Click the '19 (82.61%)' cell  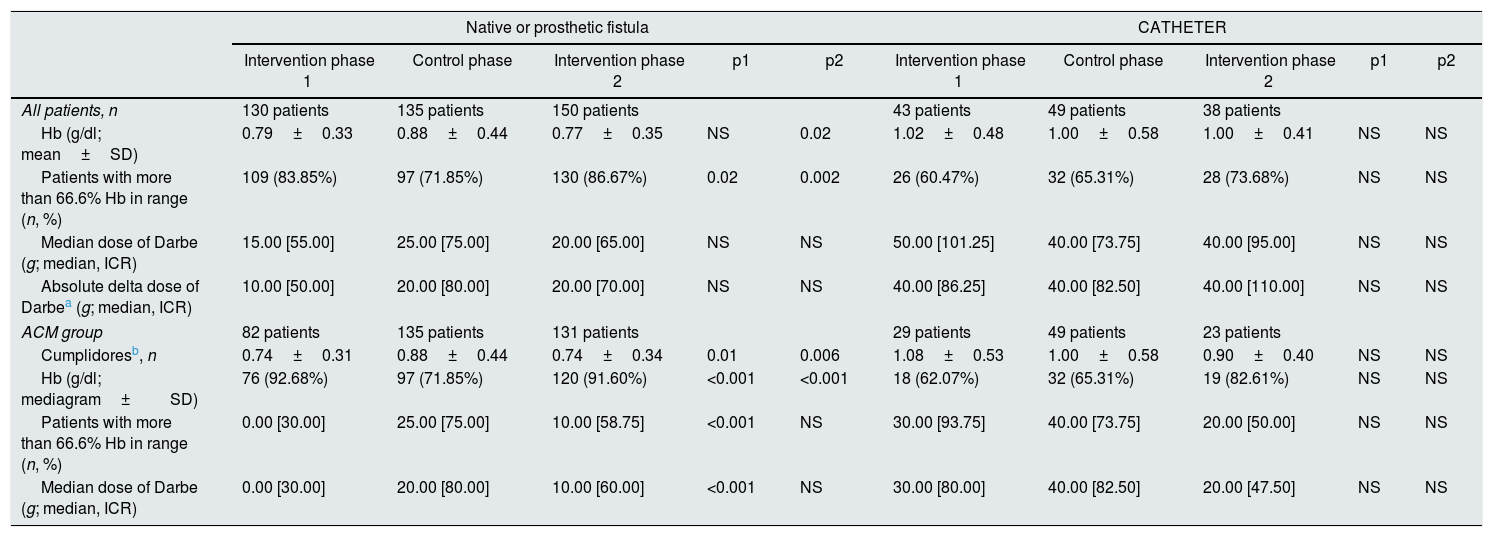point(1245,377)
